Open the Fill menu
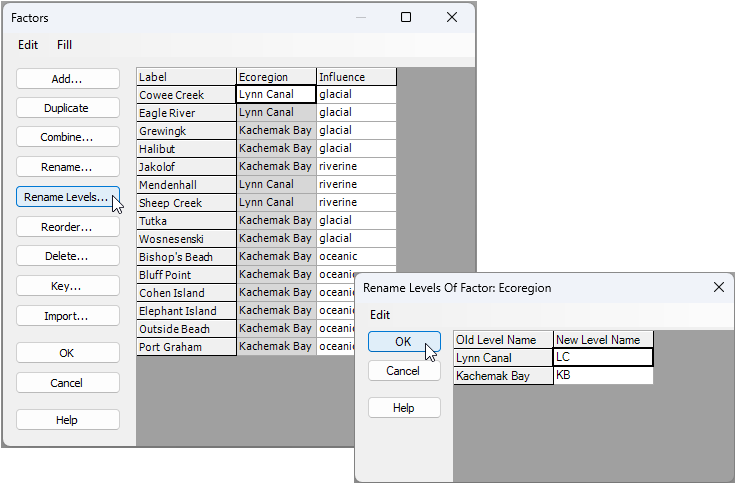The width and height of the screenshot is (736, 484). [x=64, y=45]
